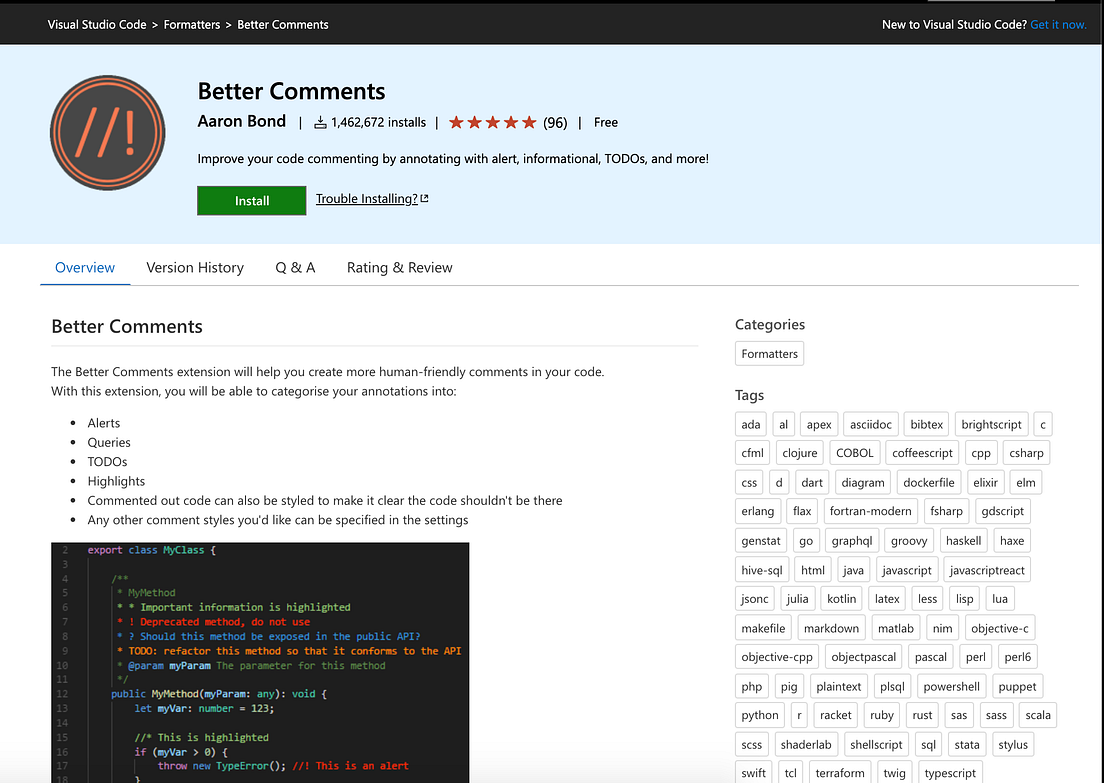The width and height of the screenshot is (1104, 783).
Task: Choose the COBOL tag
Action: (855, 452)
